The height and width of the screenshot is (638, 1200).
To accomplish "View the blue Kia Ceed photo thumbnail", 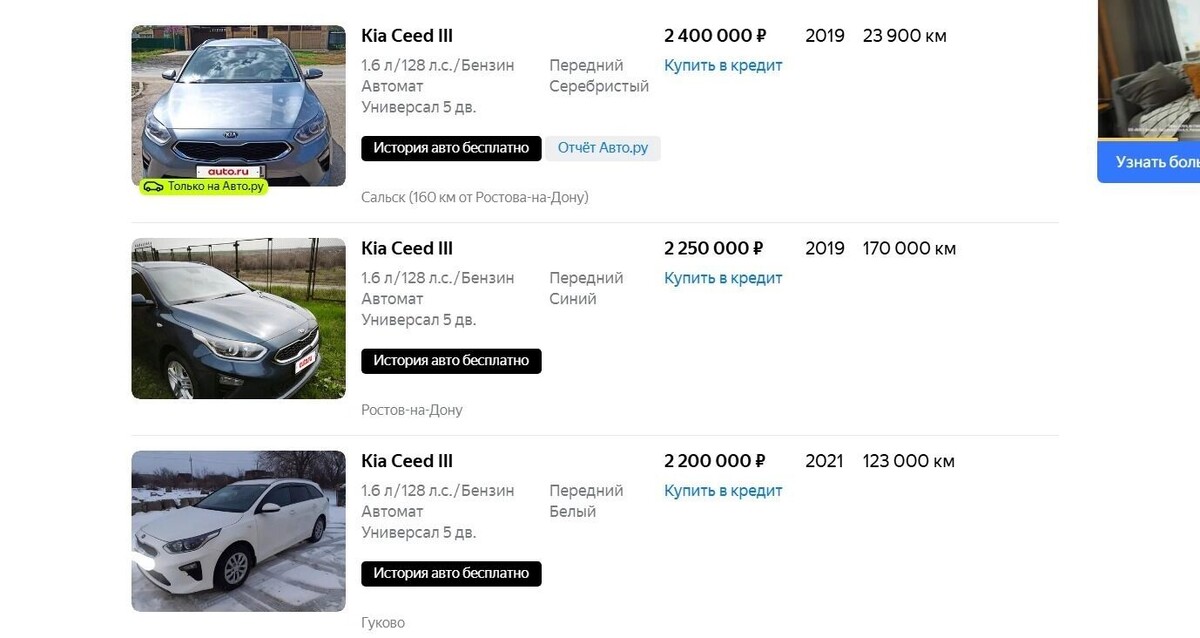I will pos(238,319).
